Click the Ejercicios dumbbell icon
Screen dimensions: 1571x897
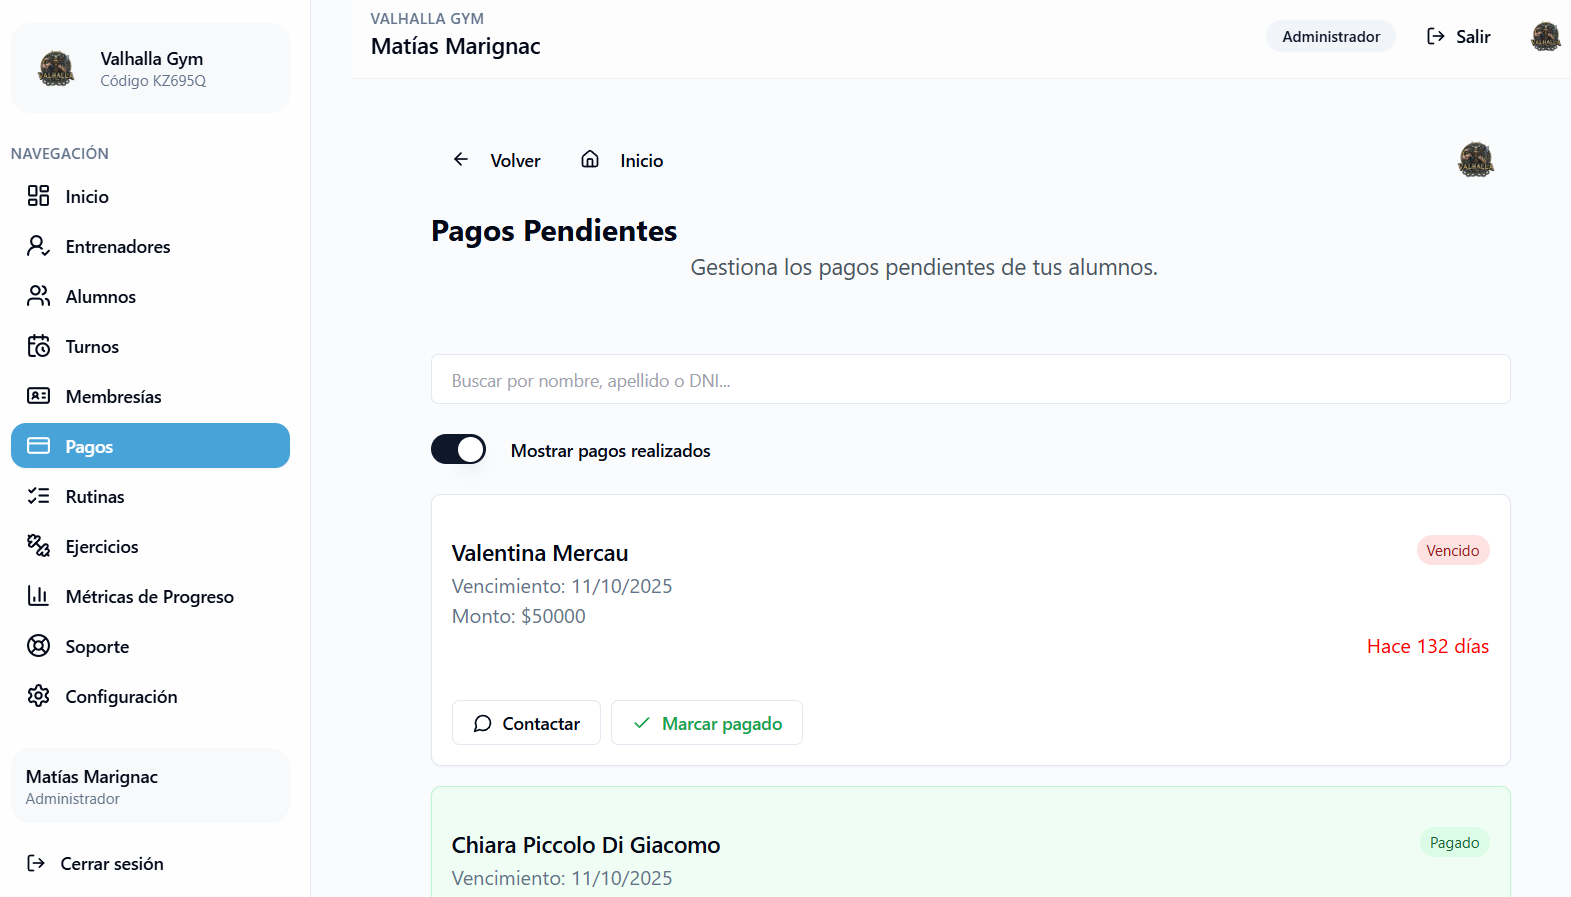[38, 546]
